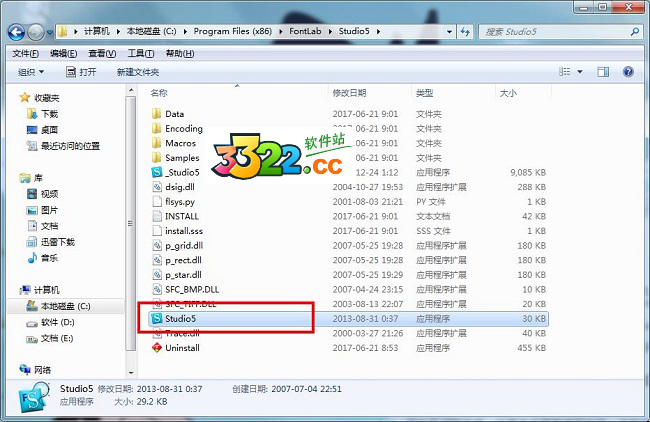Click the search magnifier icon
This screenshot has height=422, width=650.
[x=634, y=32]
